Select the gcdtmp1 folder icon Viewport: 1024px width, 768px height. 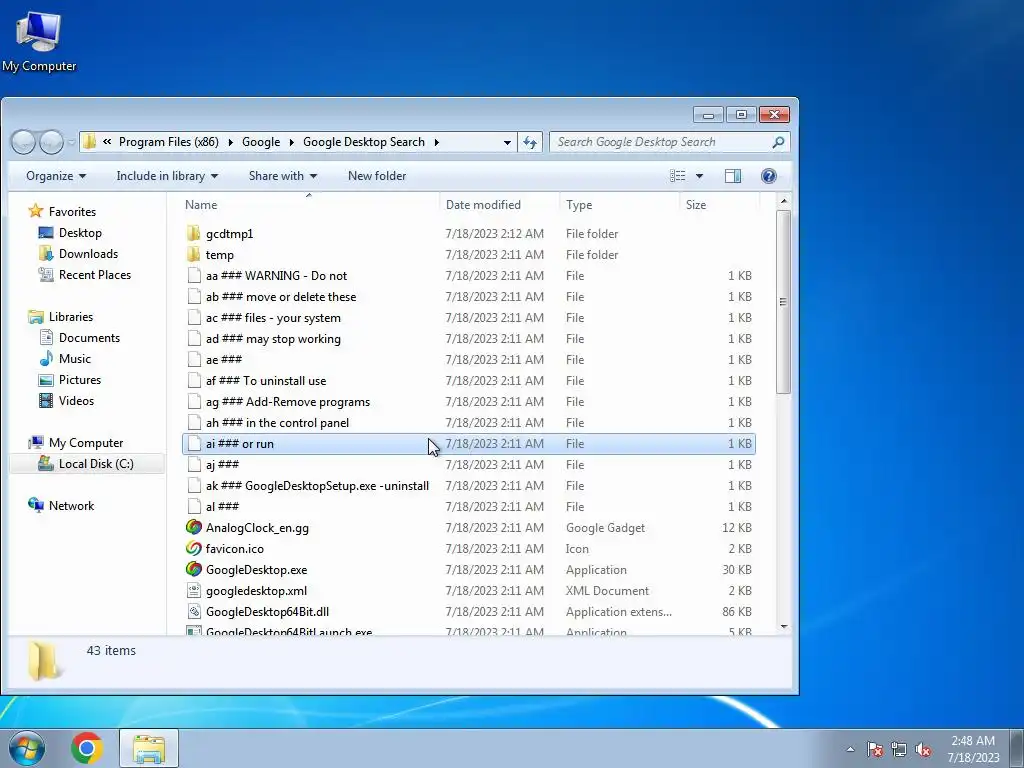pyautogui.click(x=193, y=233)
